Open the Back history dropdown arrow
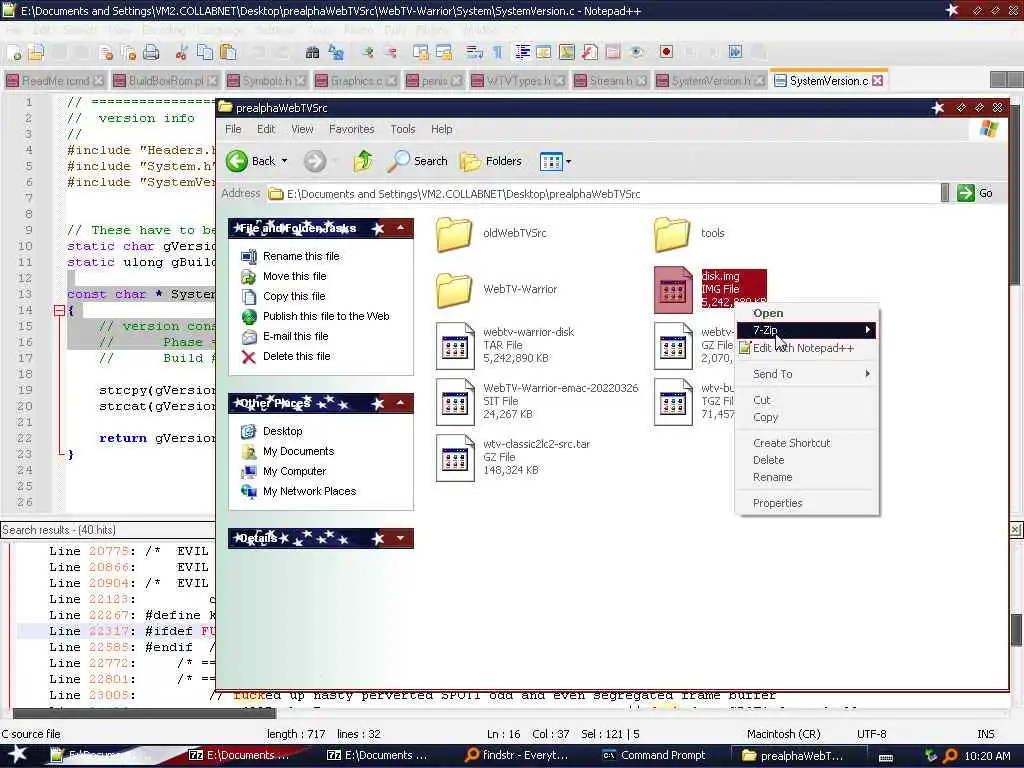The image size is (1024, 768). (285, 161)
